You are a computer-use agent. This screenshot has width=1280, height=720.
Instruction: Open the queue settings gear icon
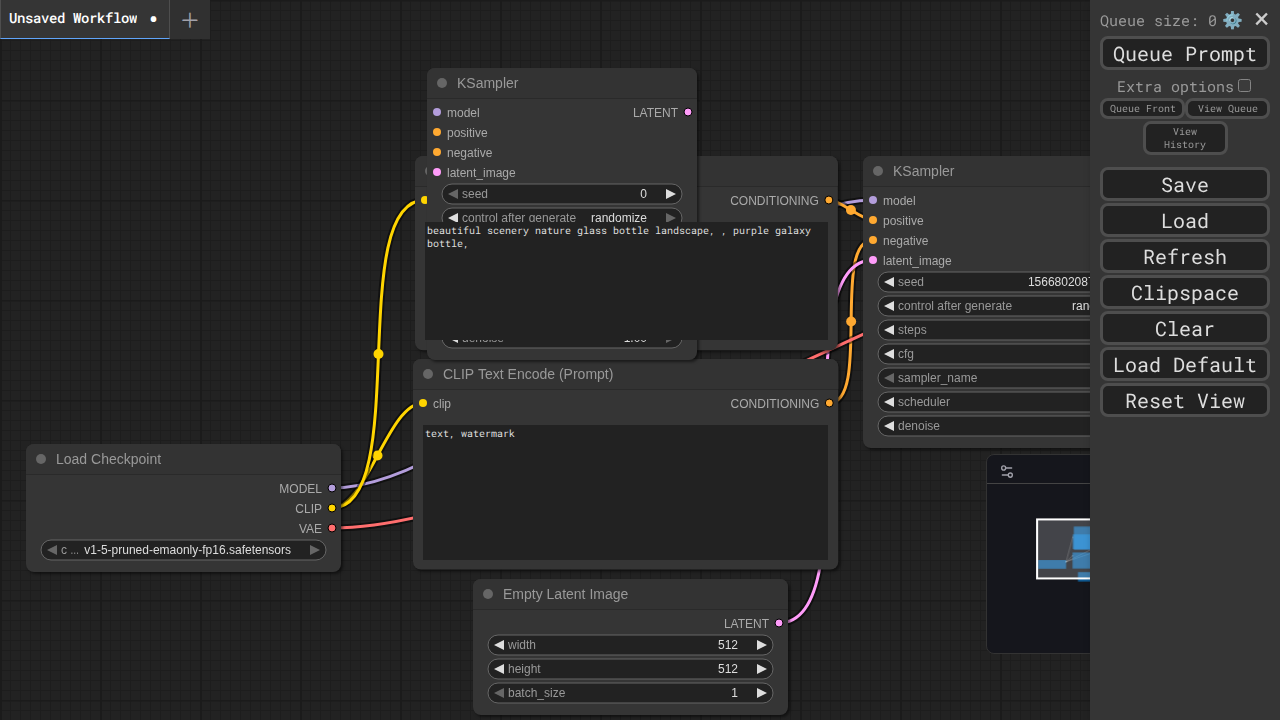(1232, 20)
